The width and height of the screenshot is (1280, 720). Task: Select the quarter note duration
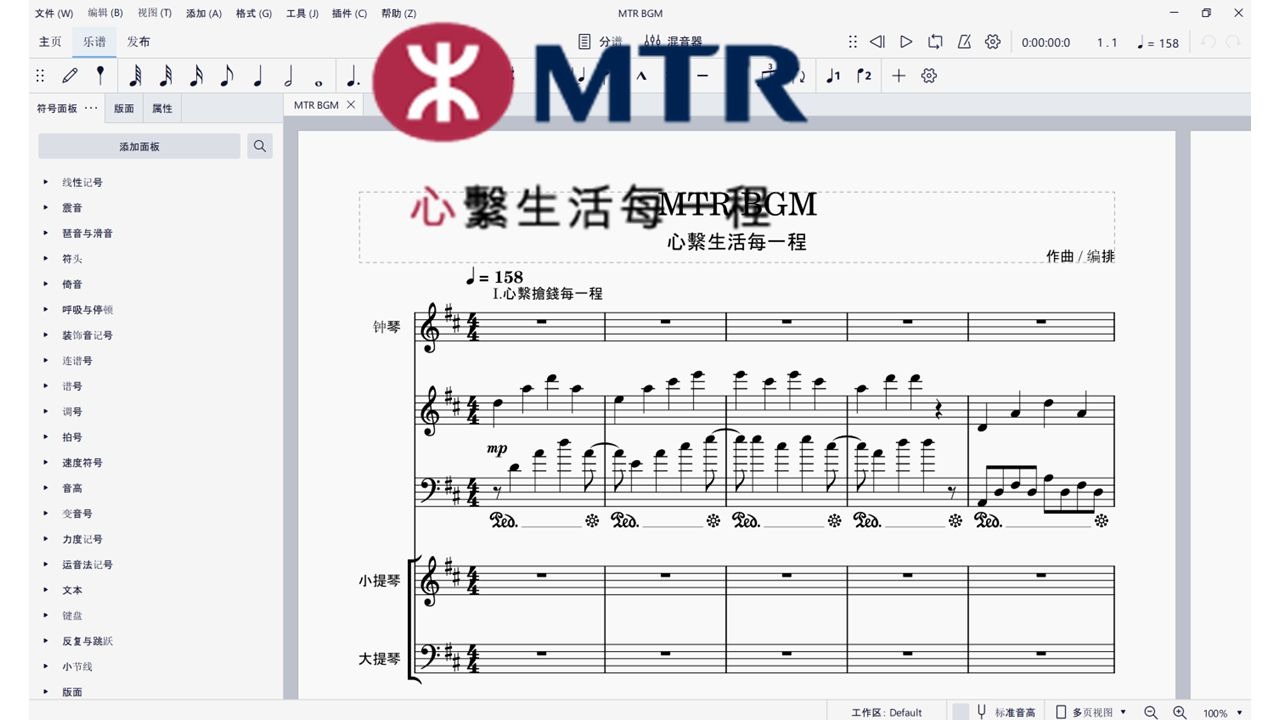[x=258, y=76]
